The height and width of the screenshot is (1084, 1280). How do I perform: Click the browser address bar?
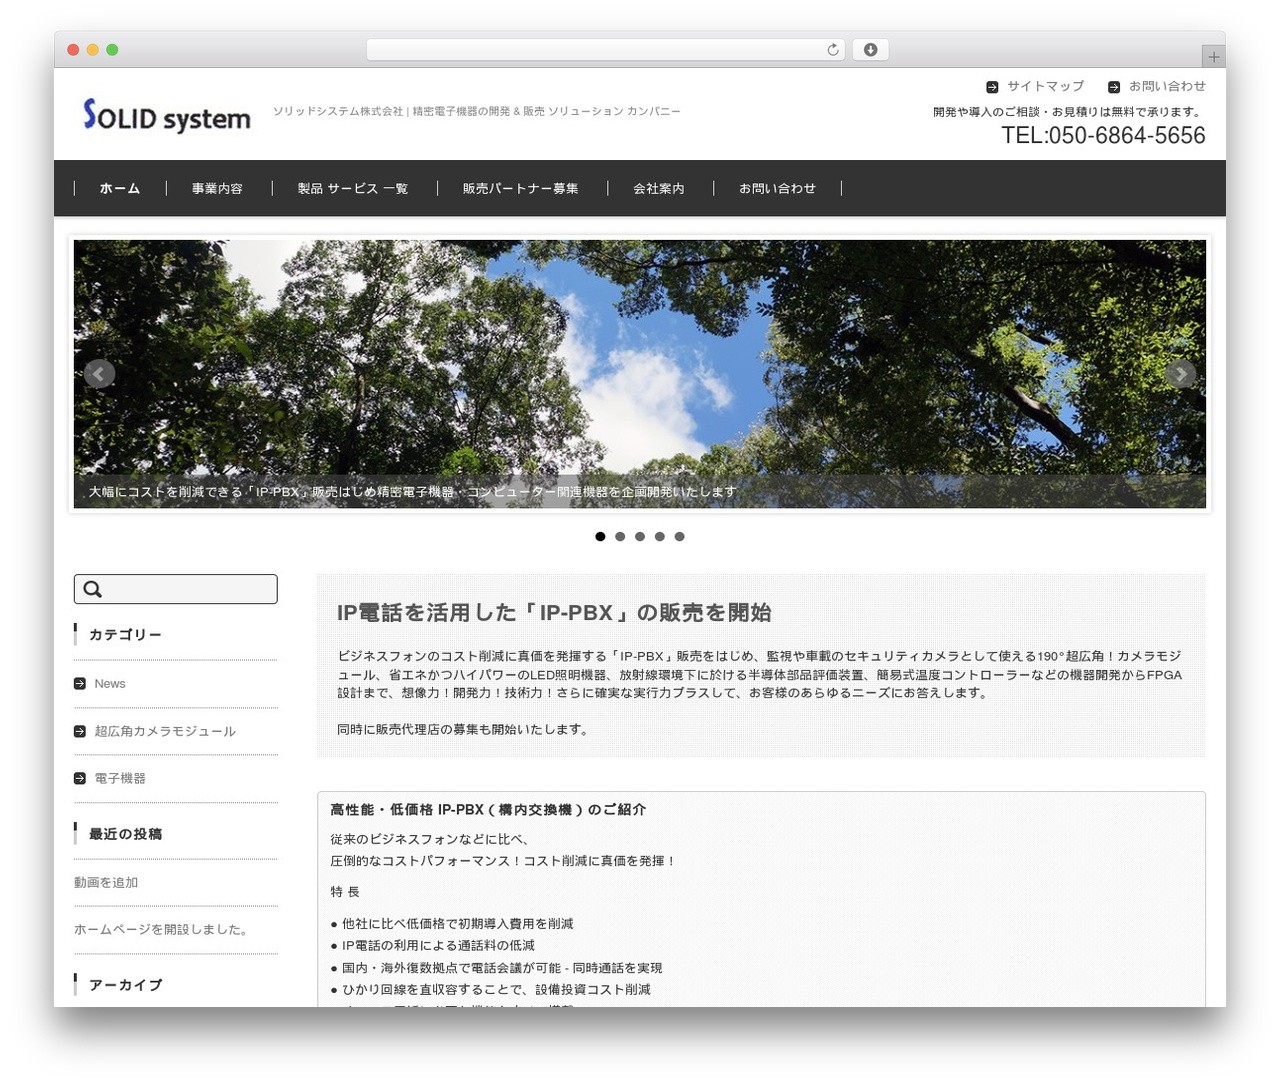tap(606, 50)
